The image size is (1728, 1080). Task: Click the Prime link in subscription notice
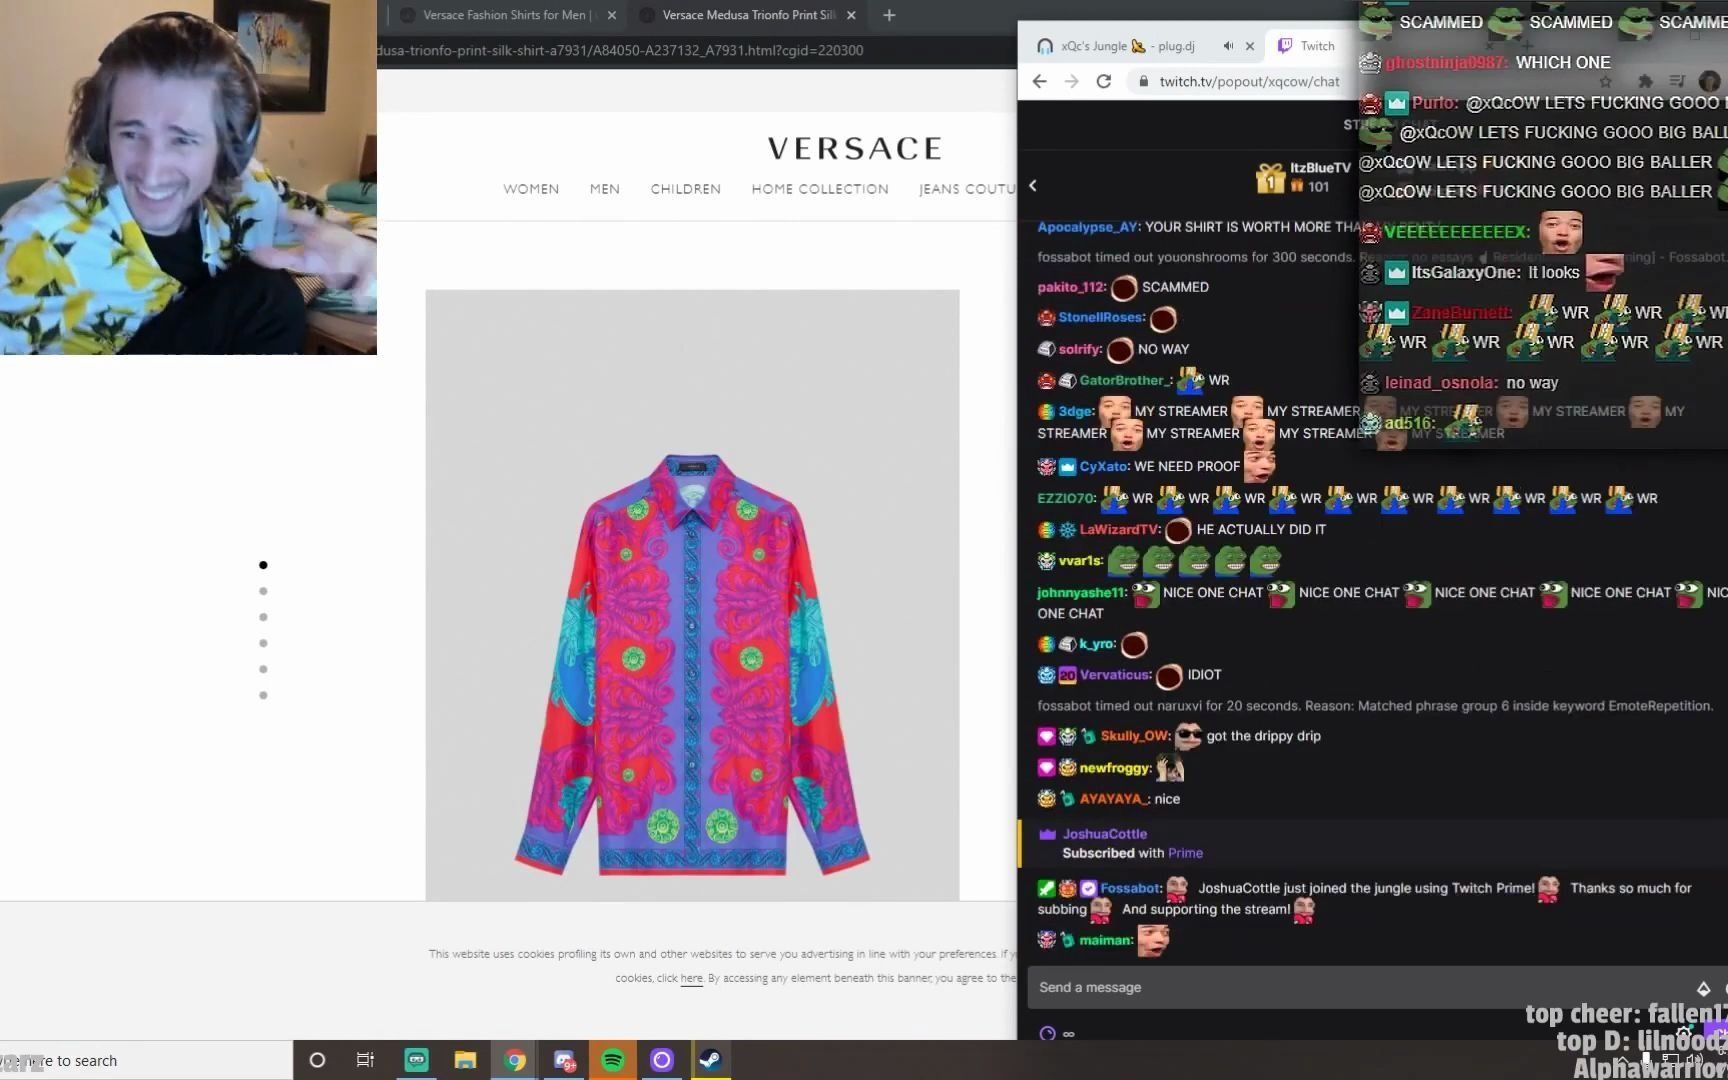point(1185,853)
